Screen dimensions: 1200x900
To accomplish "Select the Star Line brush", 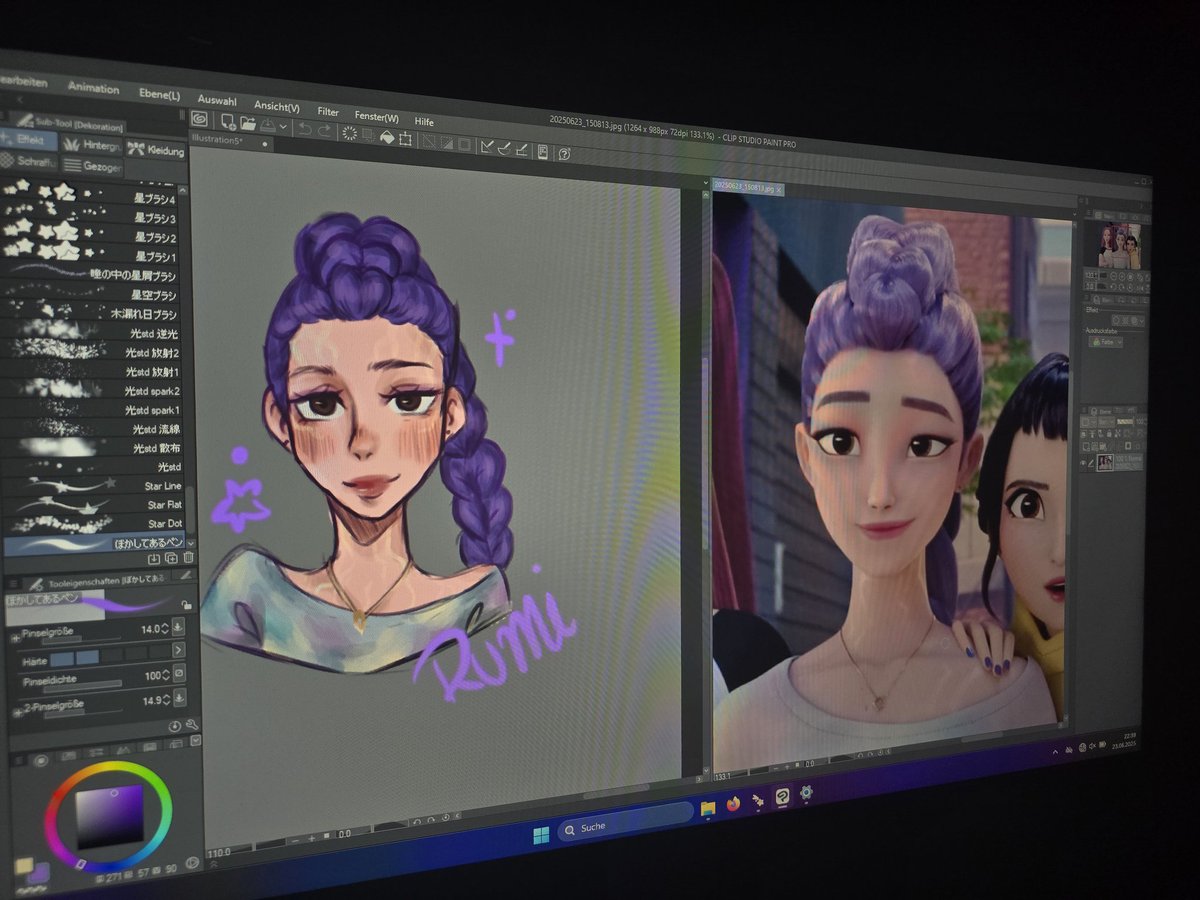I will (95, 486).
